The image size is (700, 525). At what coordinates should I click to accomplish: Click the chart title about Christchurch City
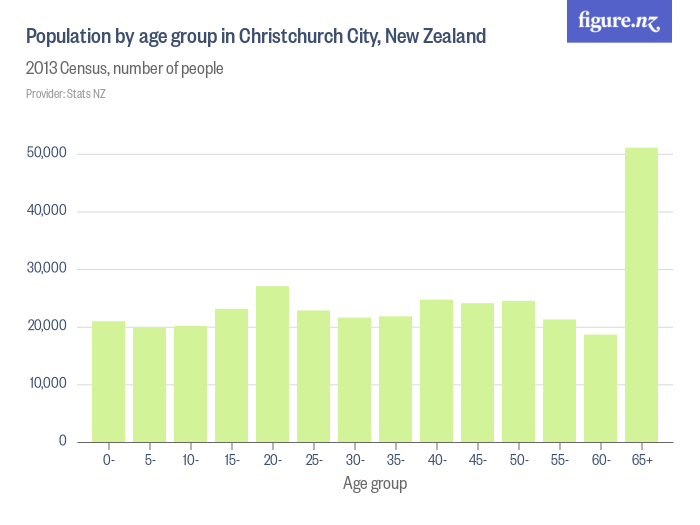tap(256, 37)
